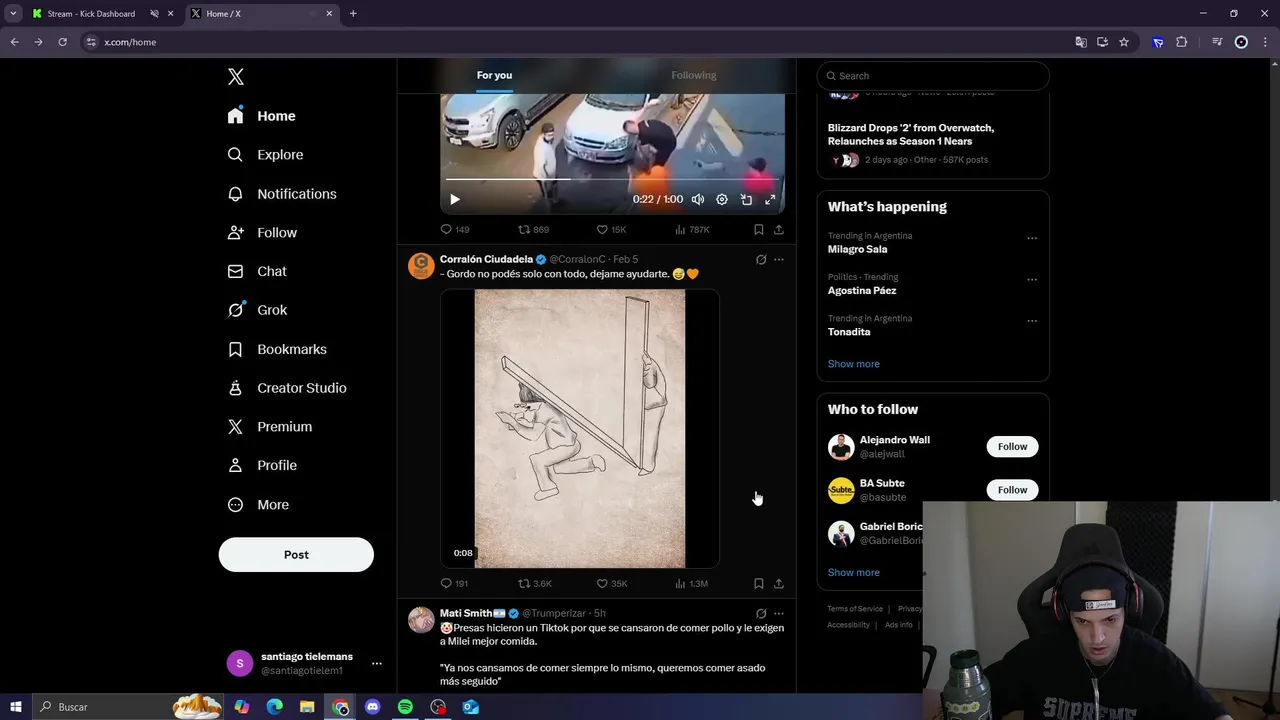1280x720 pixels.
Task: Ask Grok about the Corralón Ciudadela tweet
Action: 761,259
